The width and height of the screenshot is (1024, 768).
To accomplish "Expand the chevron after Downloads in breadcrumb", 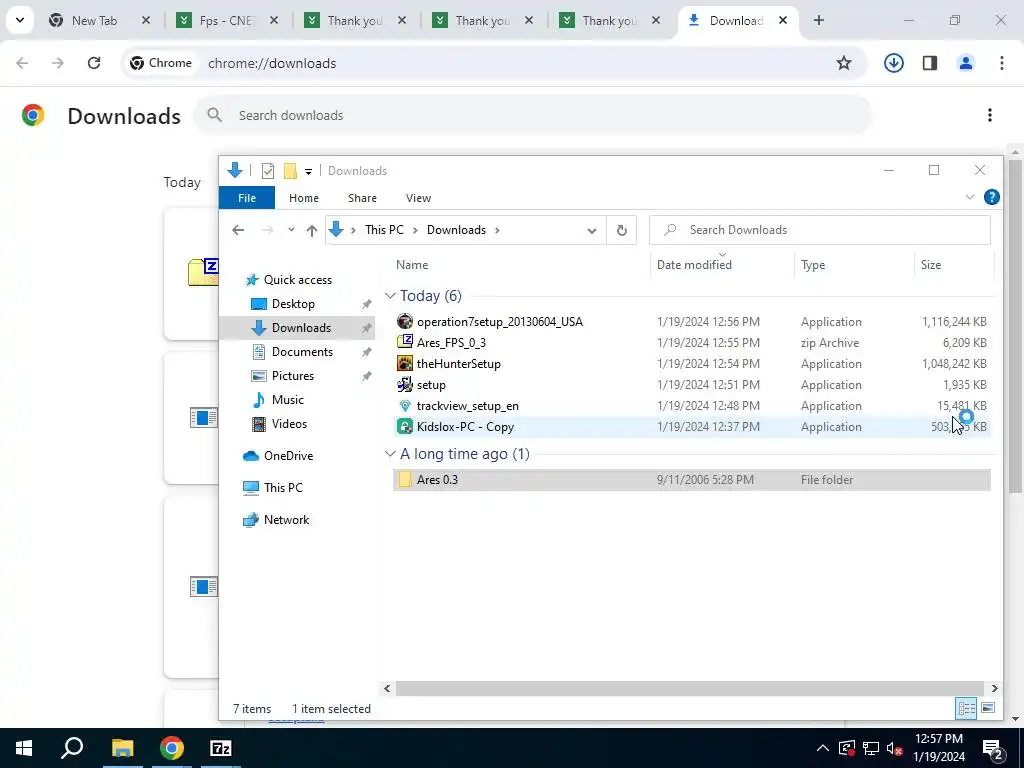I will coord(497,230).
